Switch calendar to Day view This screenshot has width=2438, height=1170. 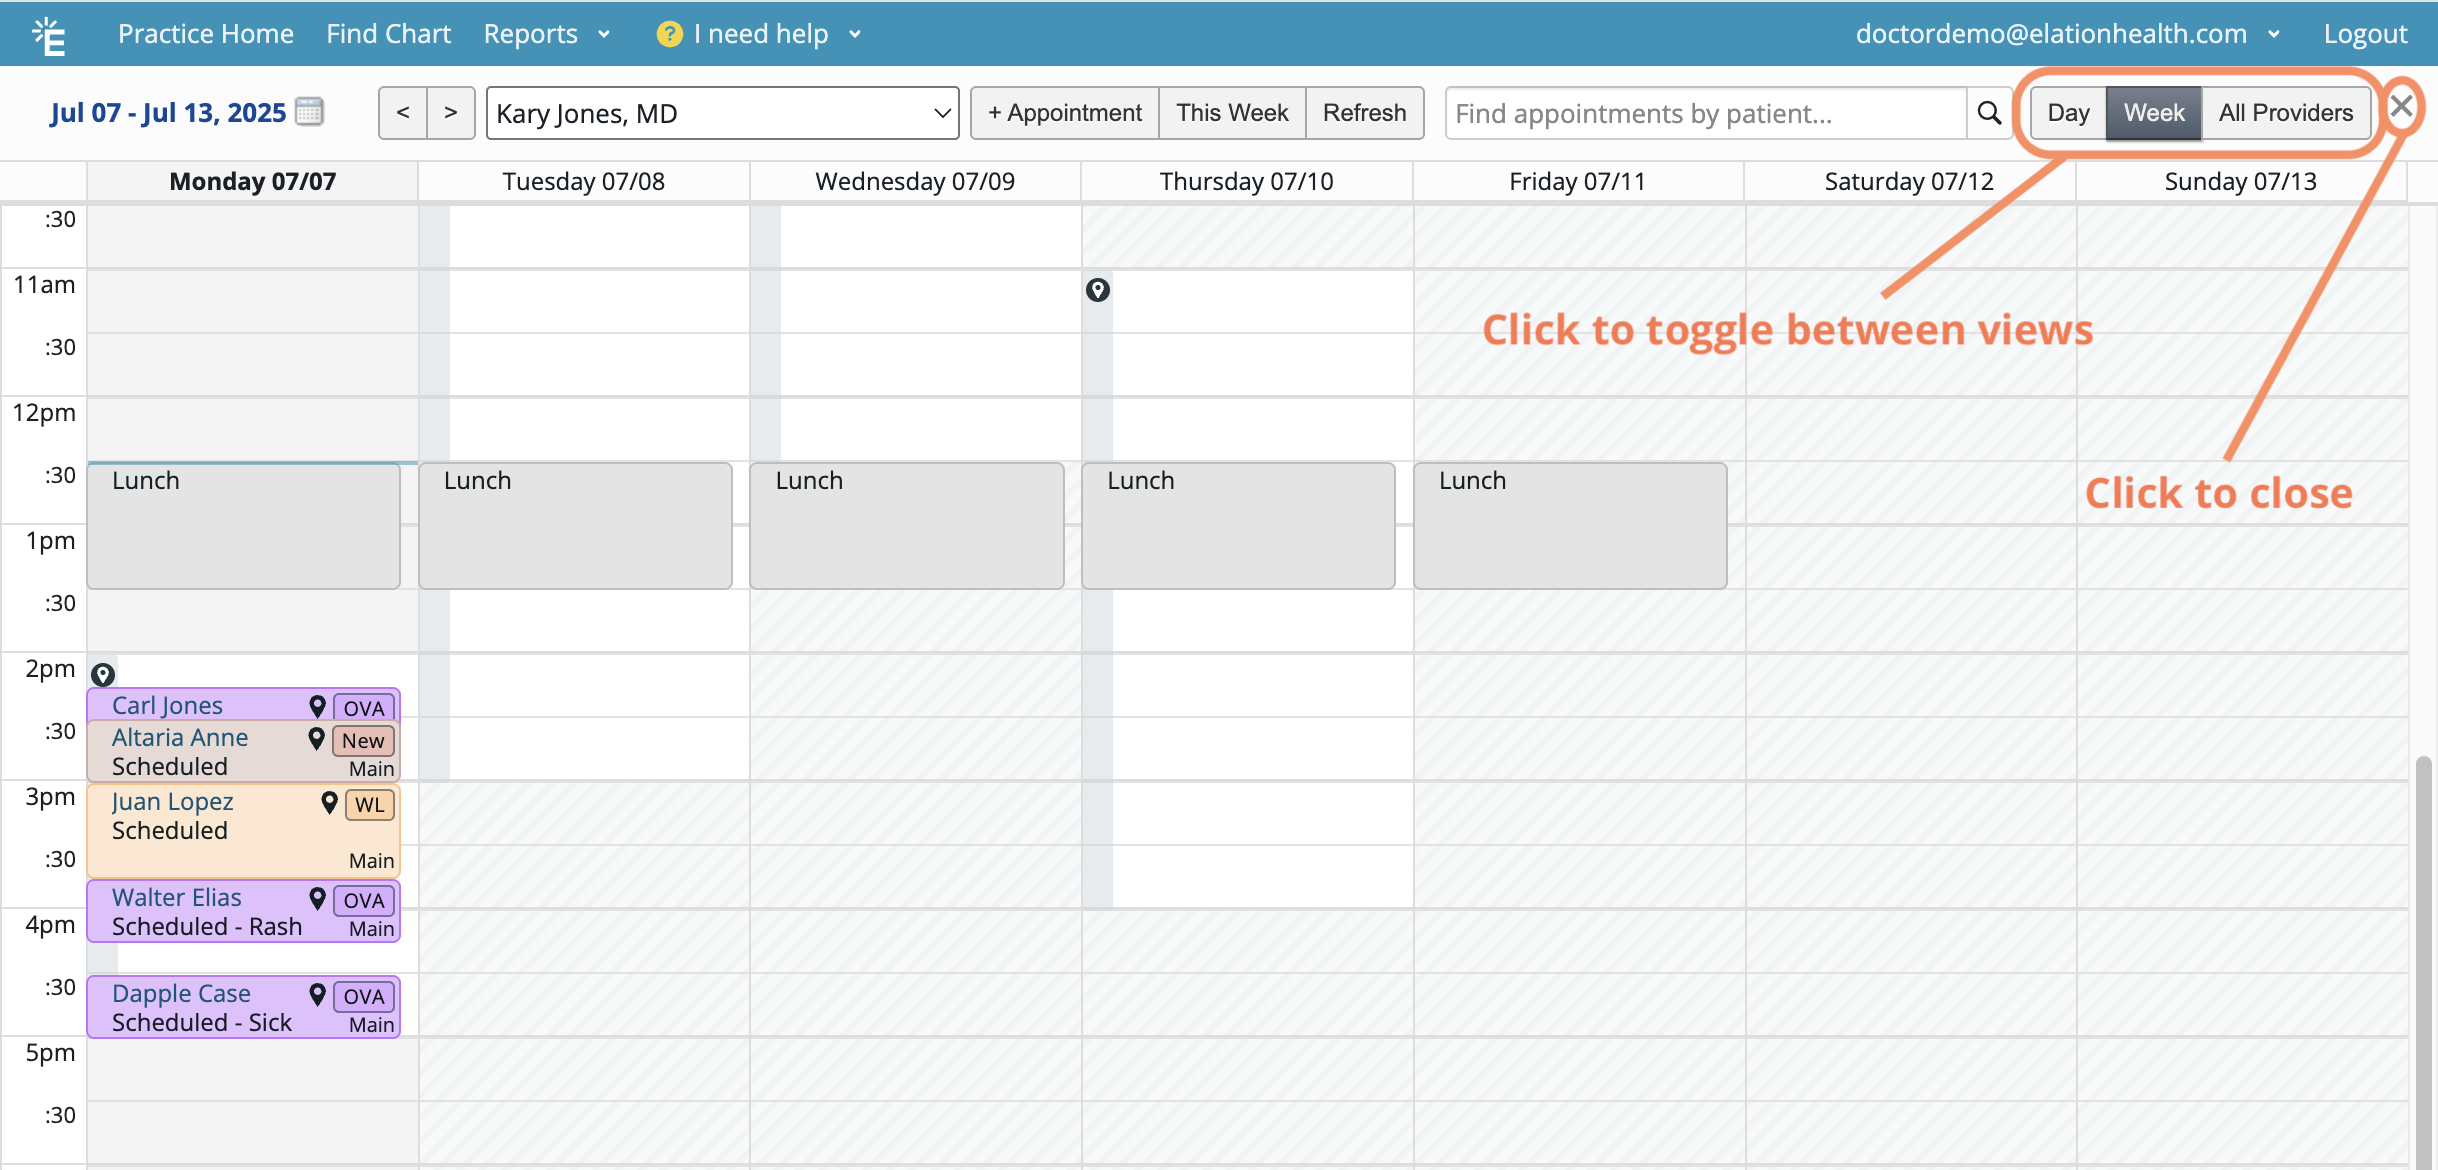2068,113
